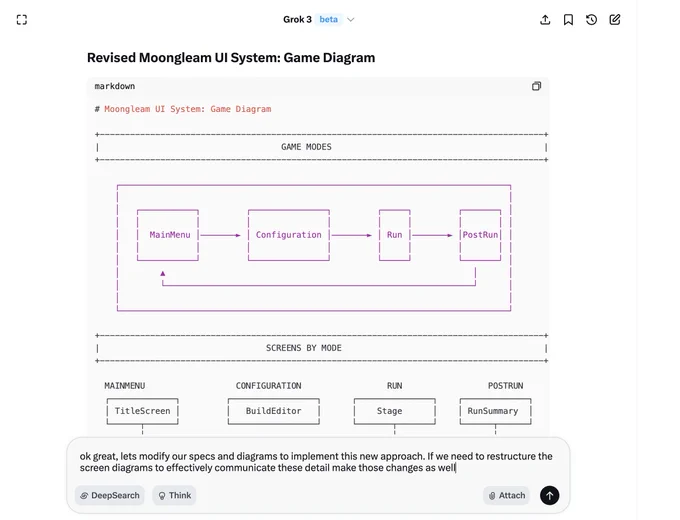
Task: Click the 'Revised Moongleam UI System: Game Diagram' heading
Action: 231,58
